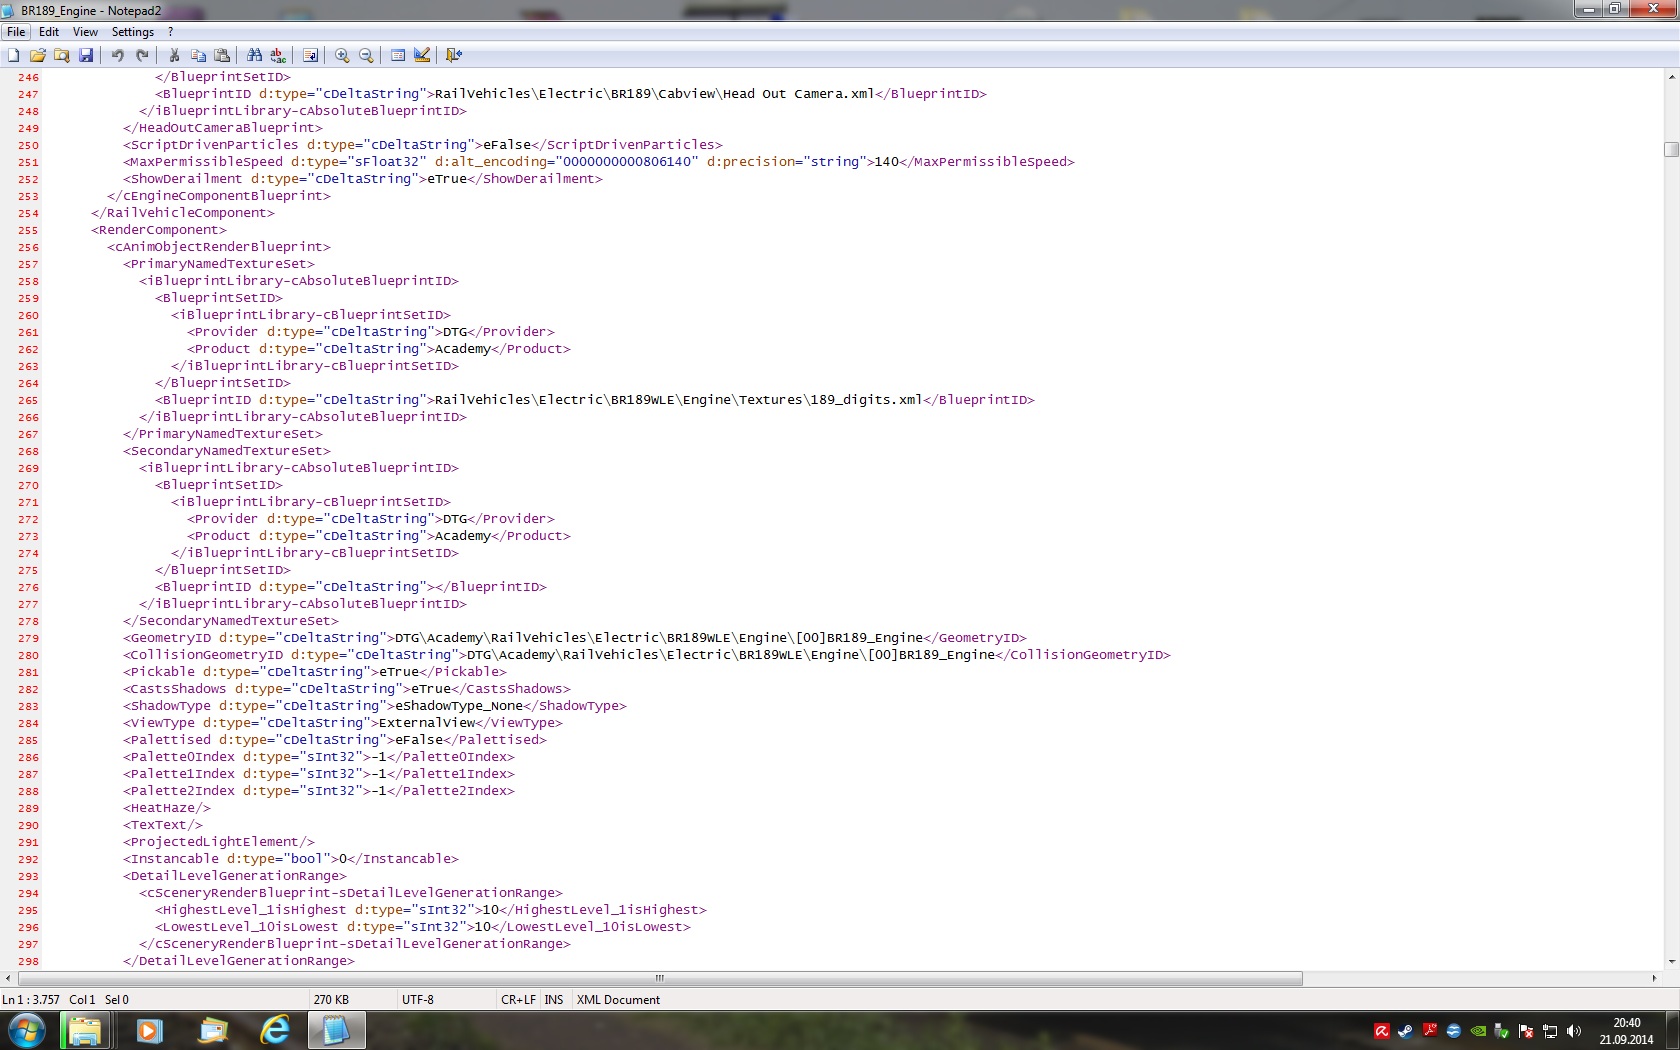The image size is (1680, 1050).
Task: Click the Redo arrow icon
Action: [x=142, y=55]
